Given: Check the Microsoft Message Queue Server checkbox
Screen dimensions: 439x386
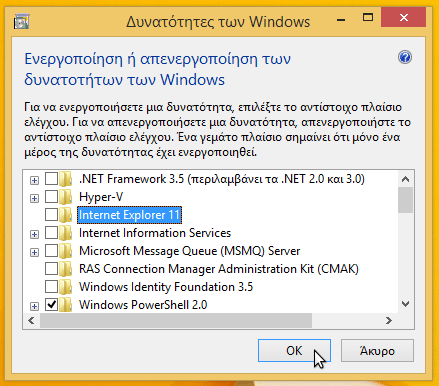Looking at the screenshot, I should pos(51,251).
